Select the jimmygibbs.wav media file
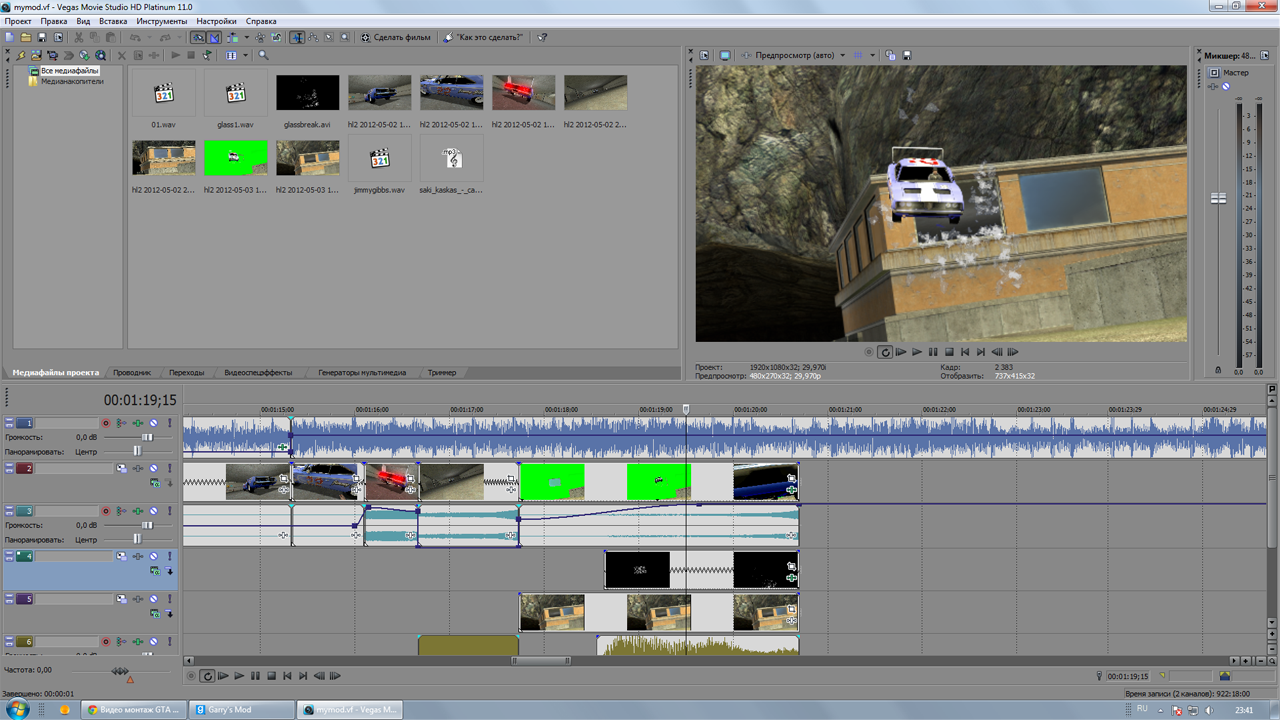This screenshot has height=720, width=1280. click(x=379, y=158)
